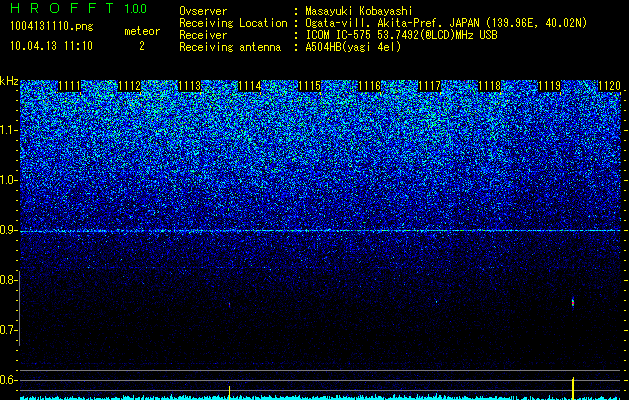Click the short yellow detection spike near 1113
This screenshot has width=629, height=400.
tap(229, 392)
